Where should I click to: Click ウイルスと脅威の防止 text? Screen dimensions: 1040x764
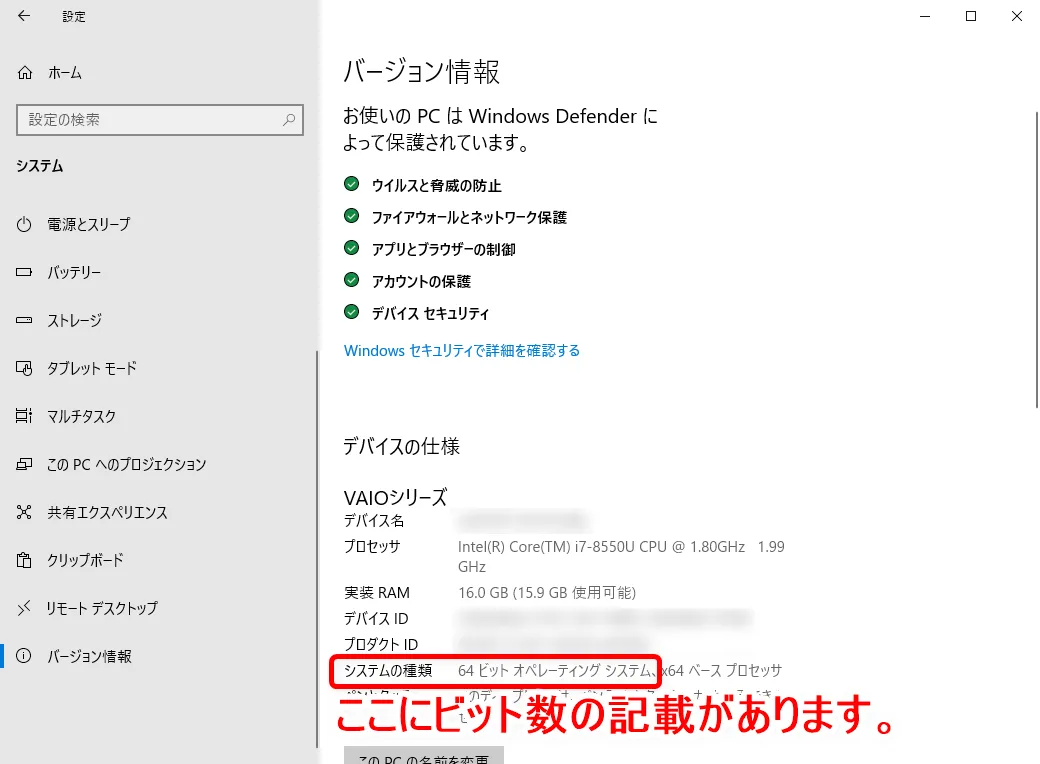coord(436,186)
